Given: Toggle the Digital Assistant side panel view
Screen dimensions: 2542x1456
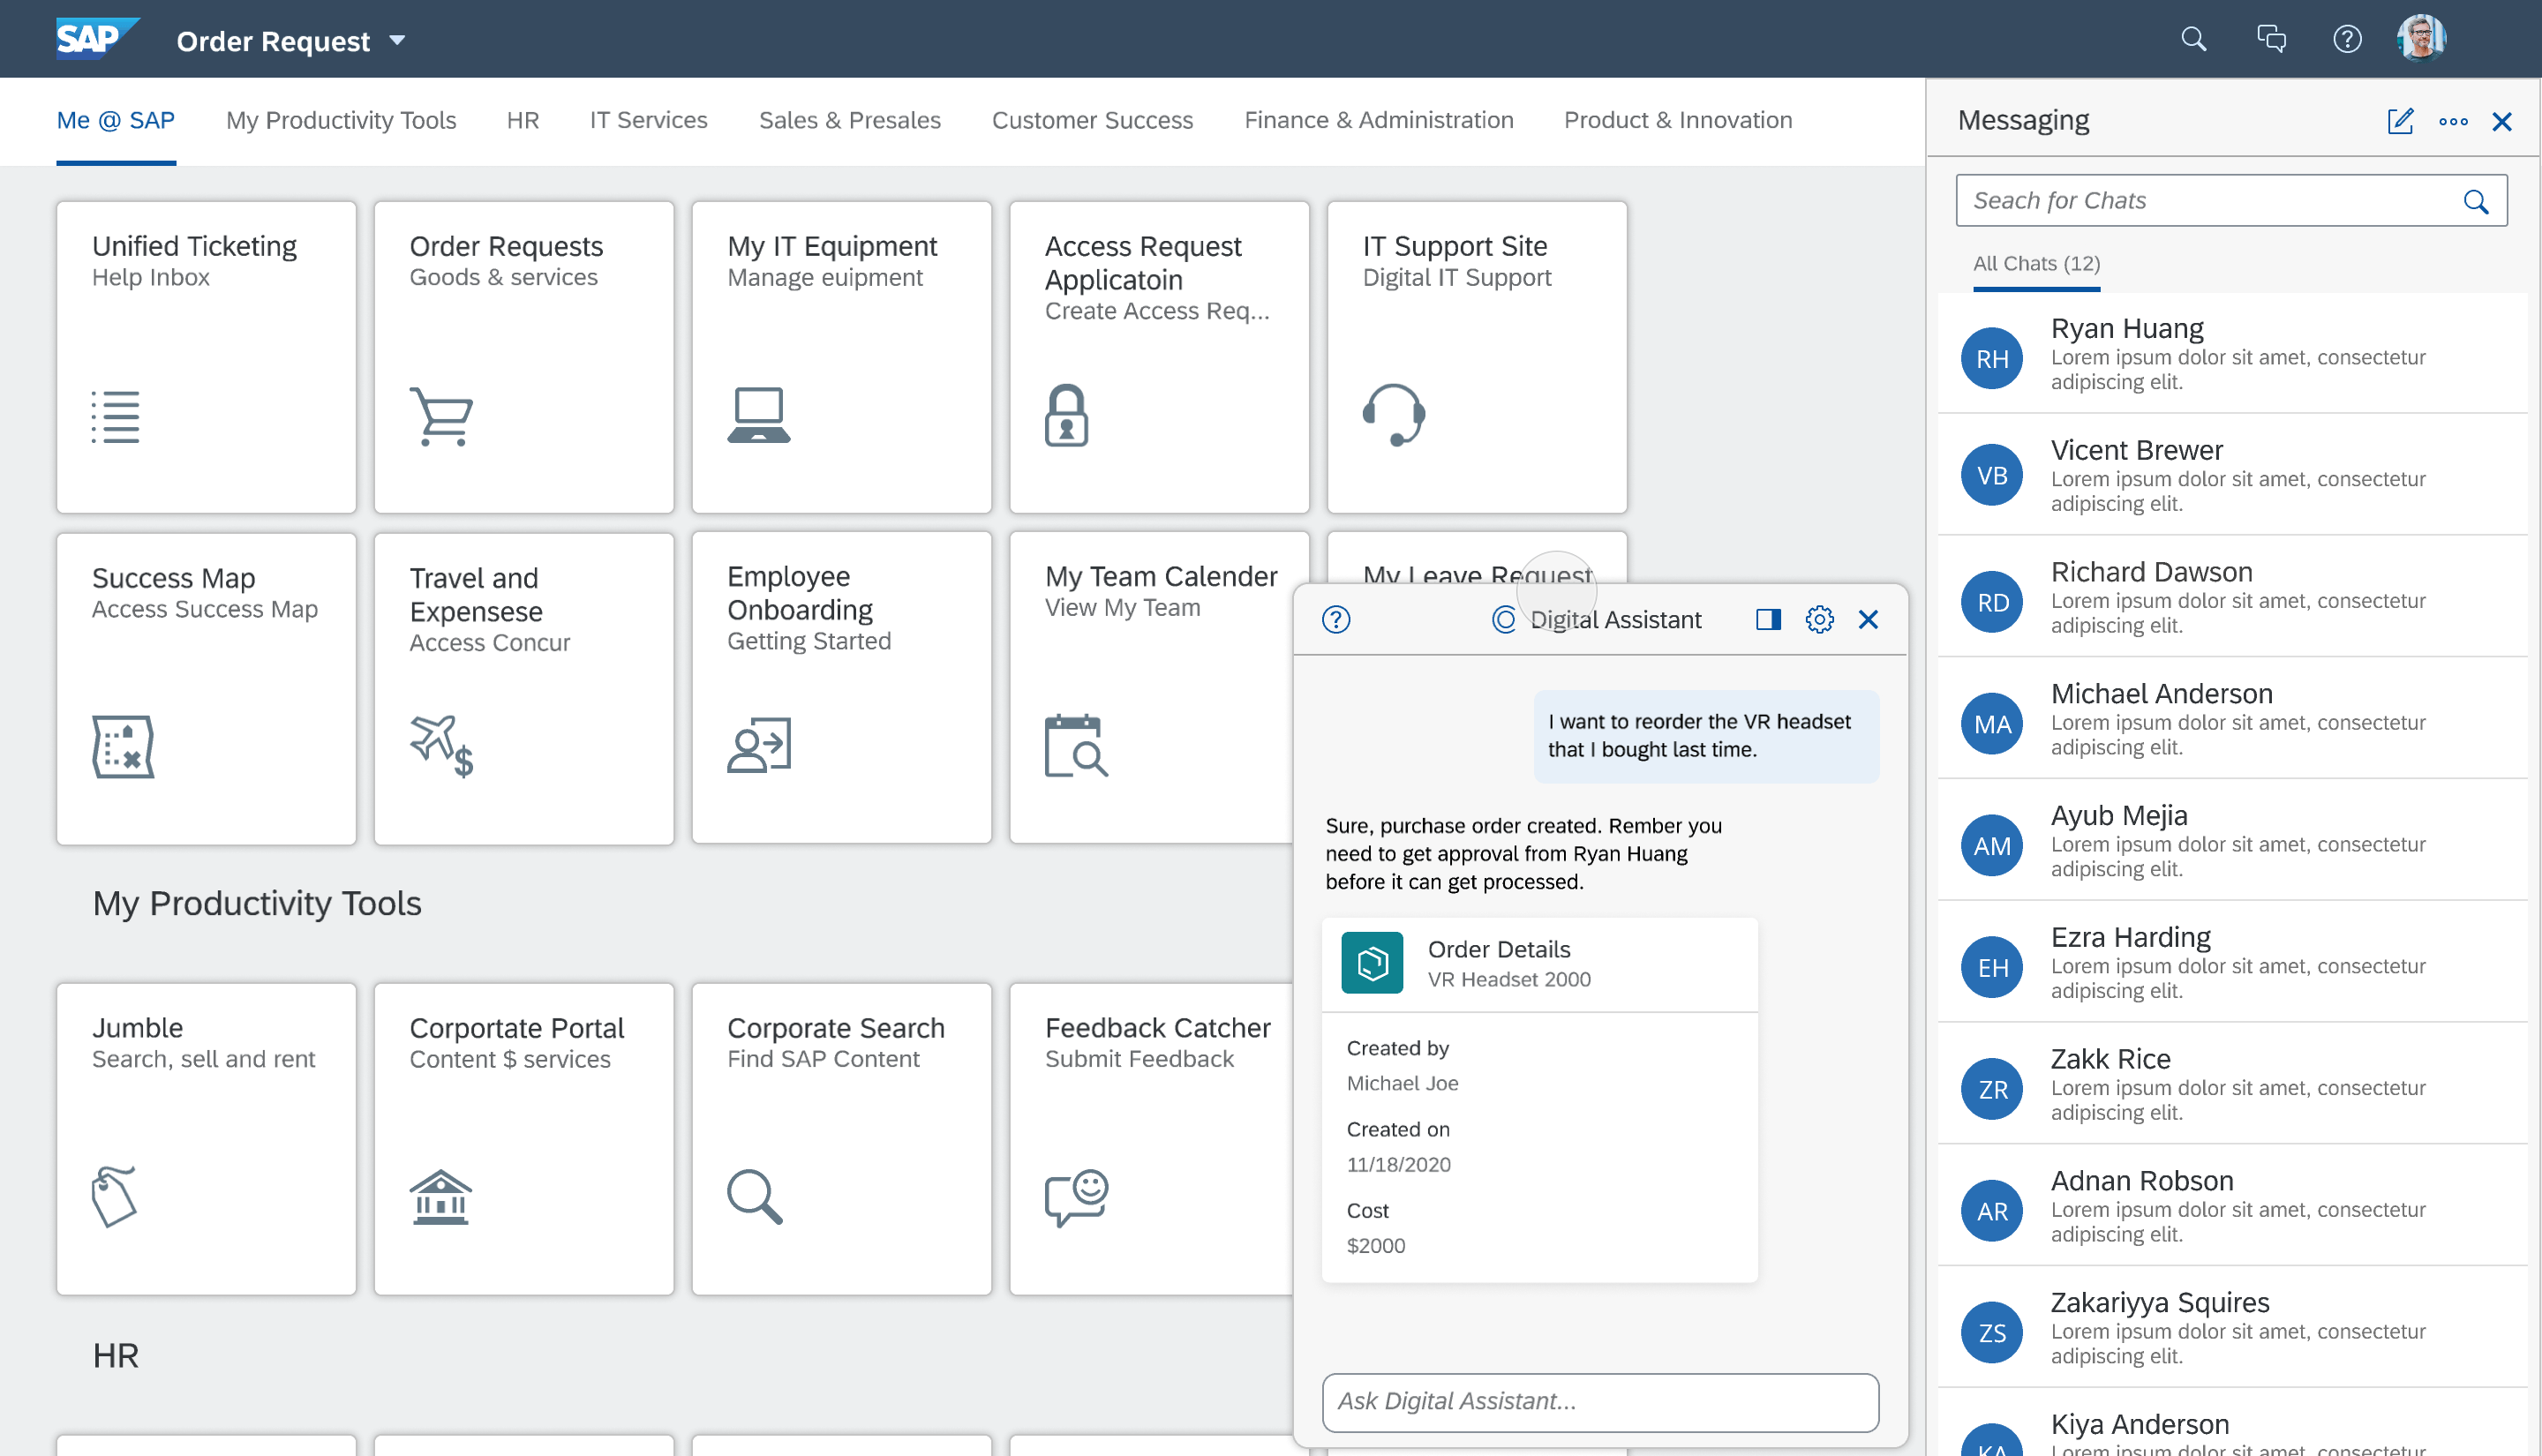Looking at the screenshot, I should pyautogui.click(x=1767, y=619).
